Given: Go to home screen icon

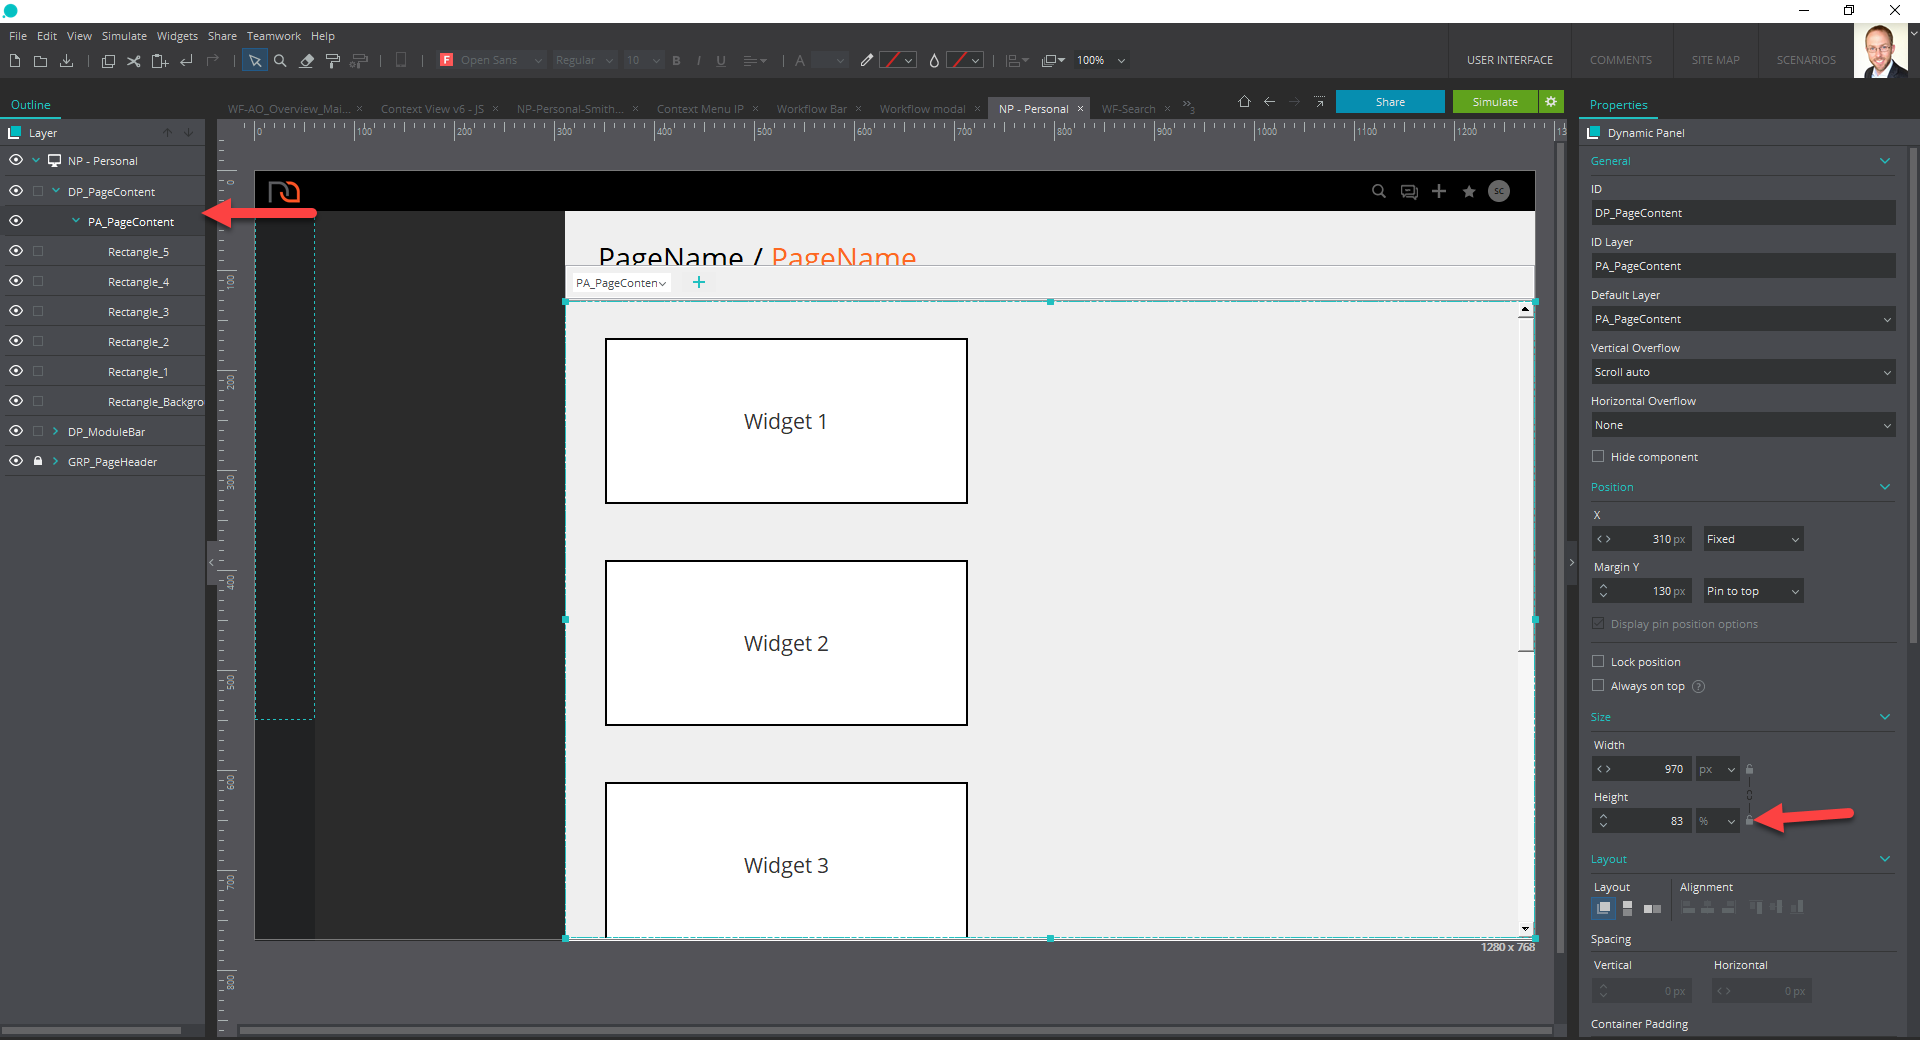Looking at the screenshot, I should pyautogui.click(x=1244, y=102).
